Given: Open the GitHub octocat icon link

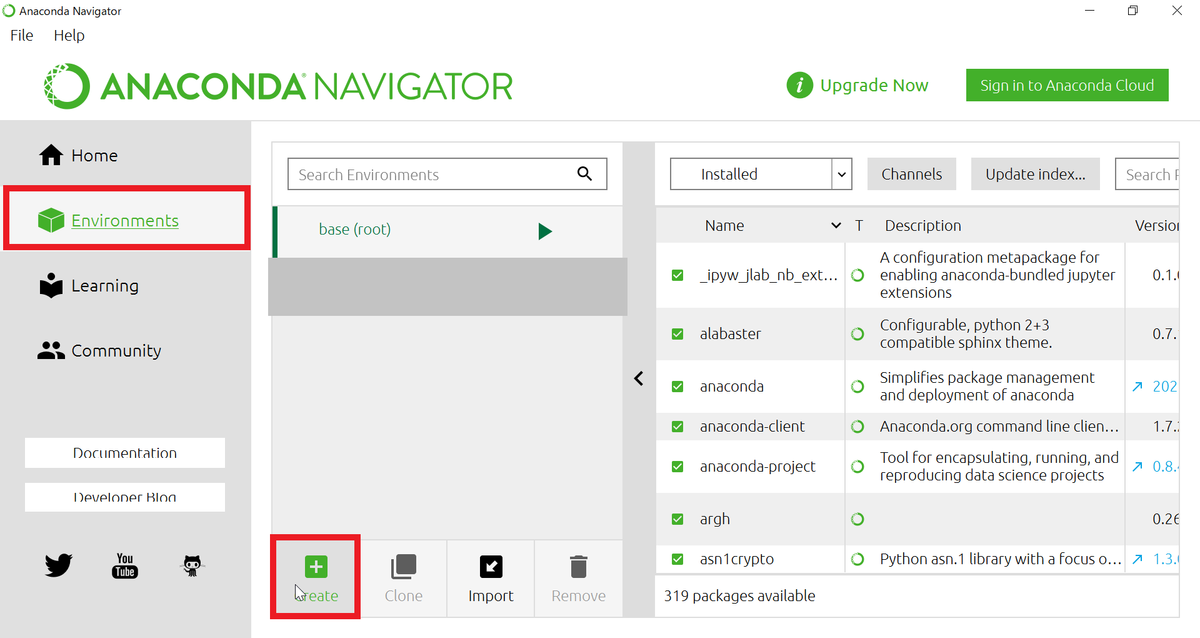Looking at the screenshot, I should 192,566.
